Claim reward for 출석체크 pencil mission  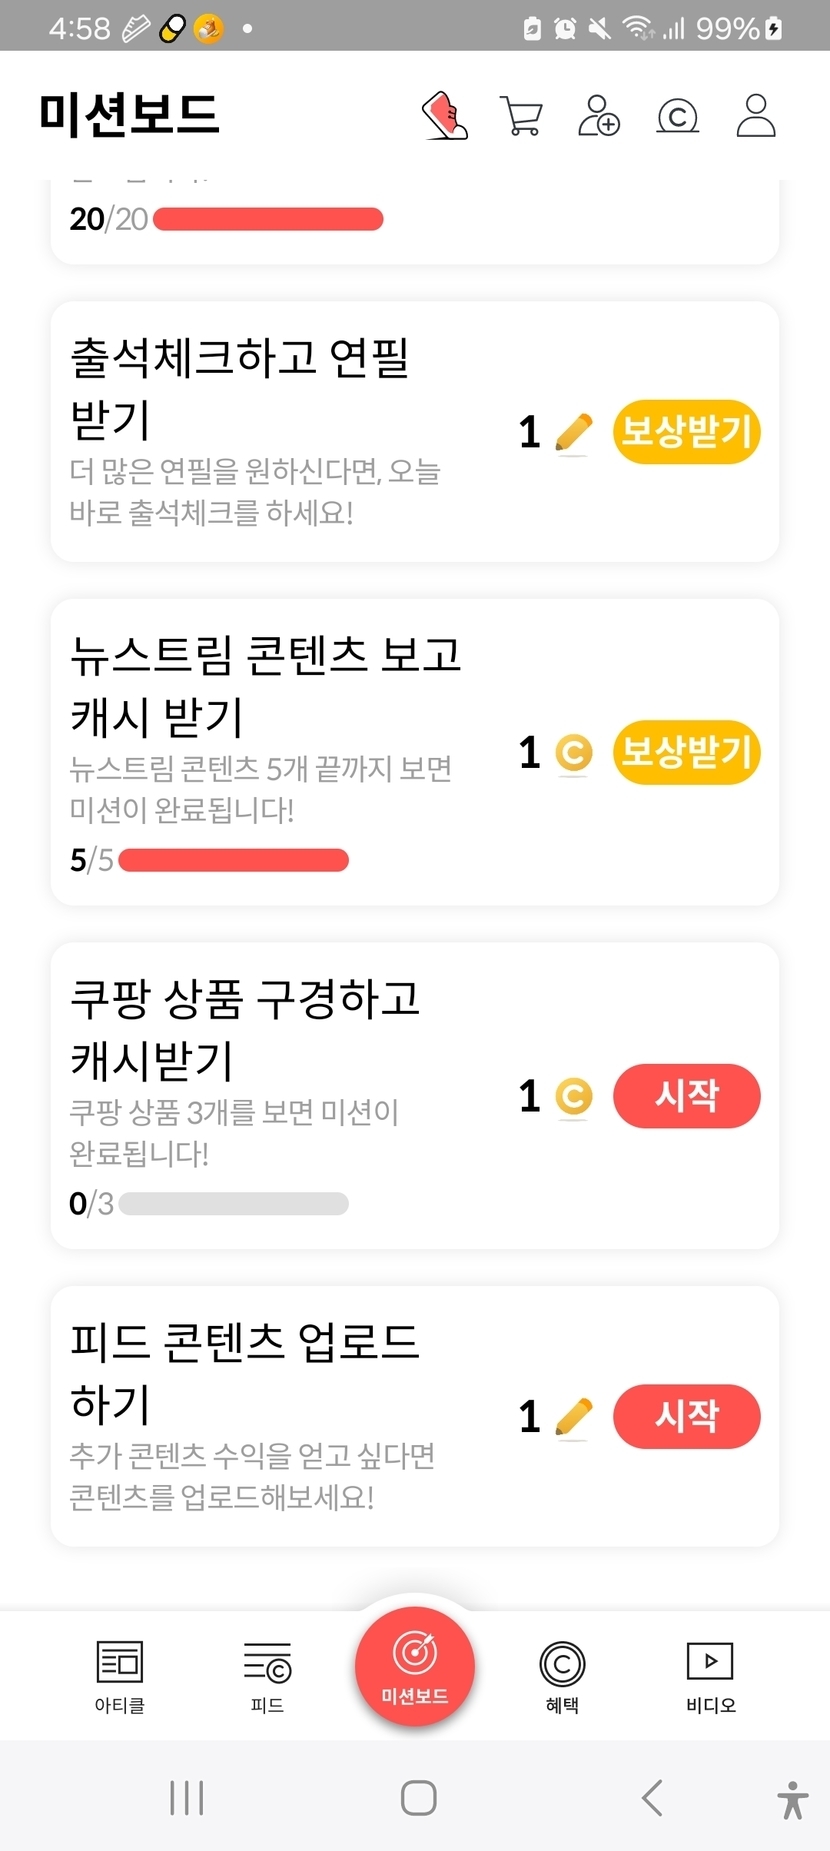[686, 432]
